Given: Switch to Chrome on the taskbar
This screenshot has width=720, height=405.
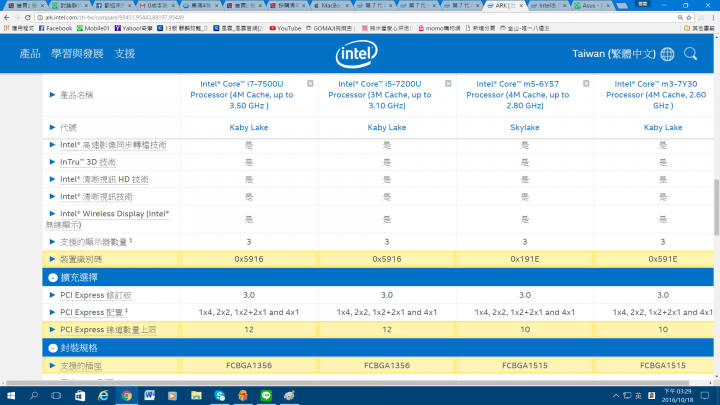Looking at the screenshot, I should tap(127, 395).
